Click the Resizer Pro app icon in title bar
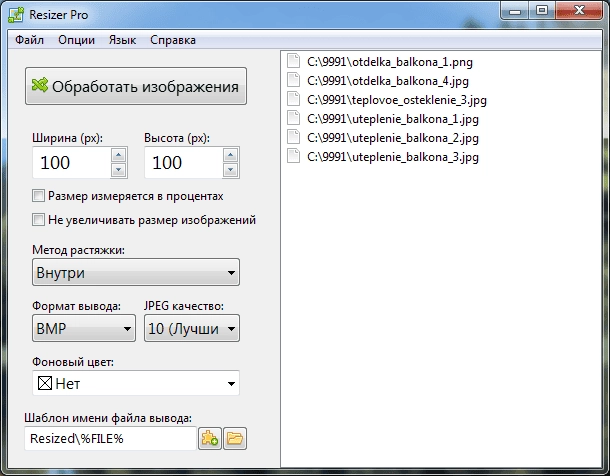The width and height of the screenshot is (610, 476). coord(16,15)
